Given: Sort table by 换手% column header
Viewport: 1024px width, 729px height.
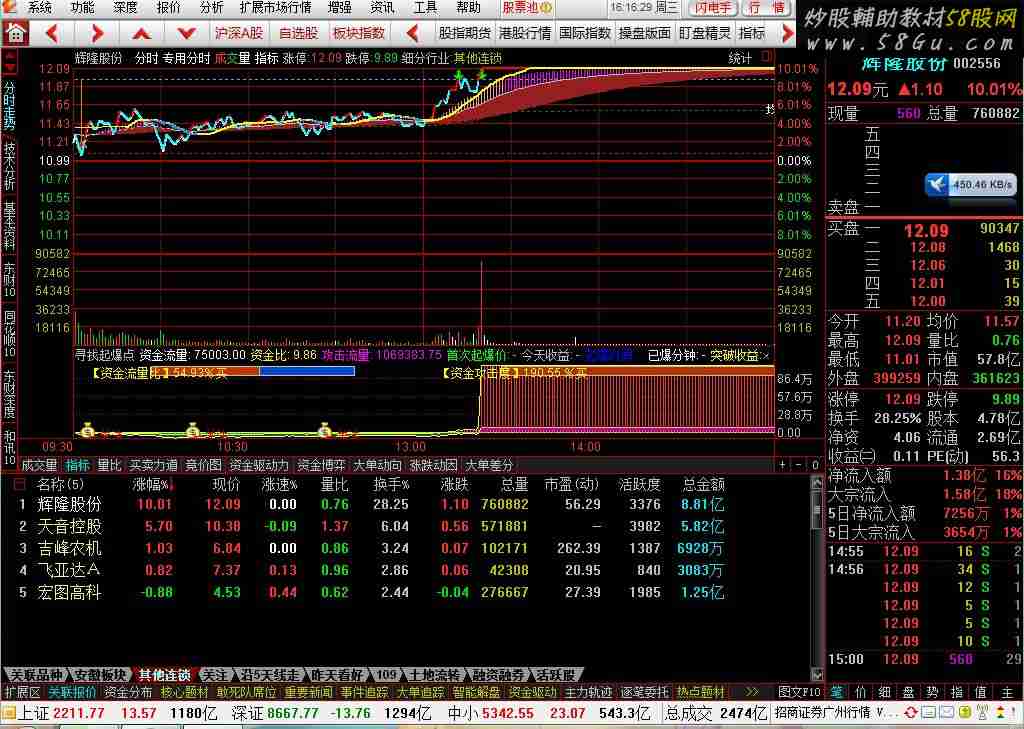Looking at the screenshot, I should [x=391, y=484].
